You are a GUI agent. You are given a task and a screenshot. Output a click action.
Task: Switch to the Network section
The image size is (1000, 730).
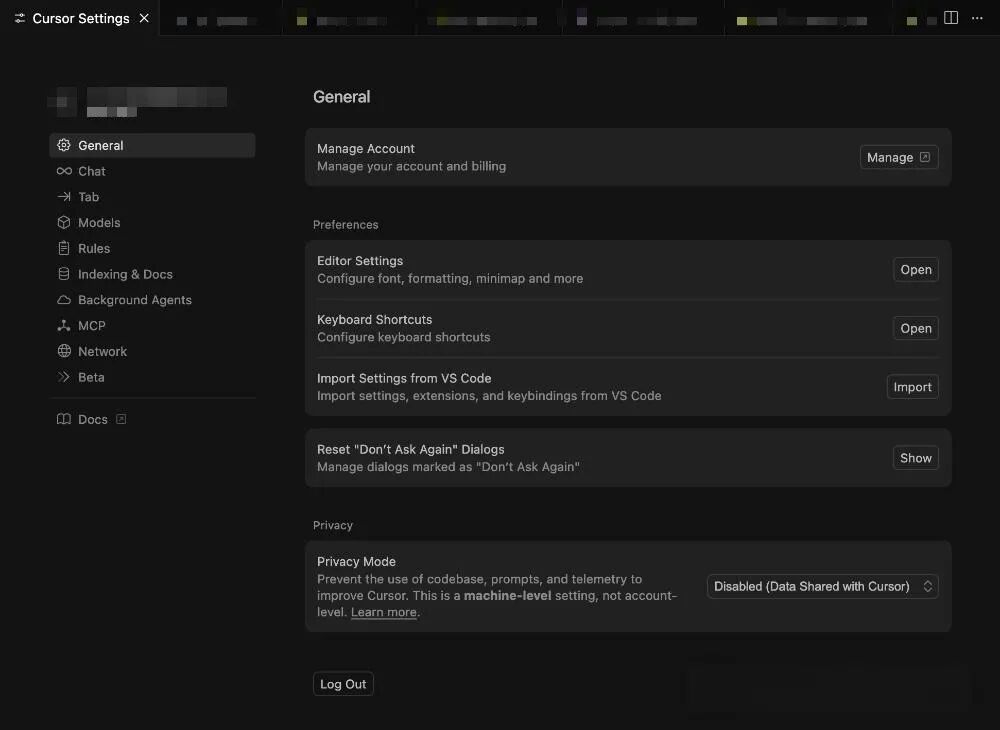click(152, 351)
